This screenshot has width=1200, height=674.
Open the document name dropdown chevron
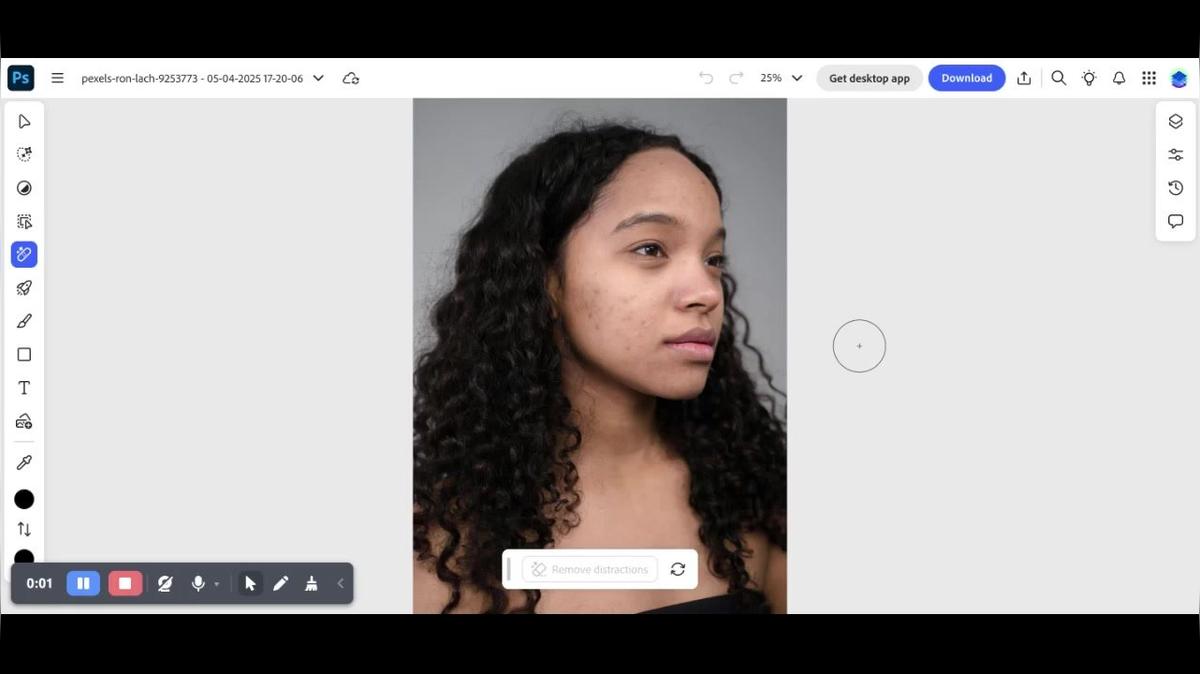tap(318, 78)
